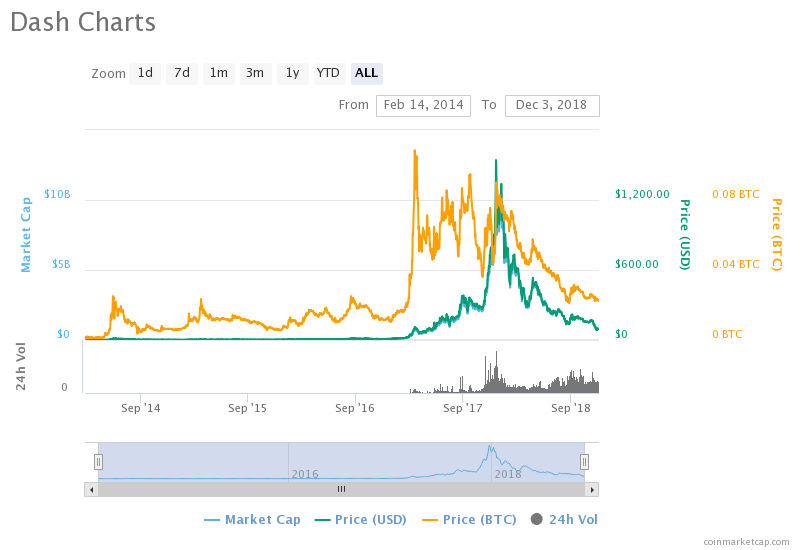Select the 7d zoom range
Screen dimensions: 800x550
click(x=181, y=73)
